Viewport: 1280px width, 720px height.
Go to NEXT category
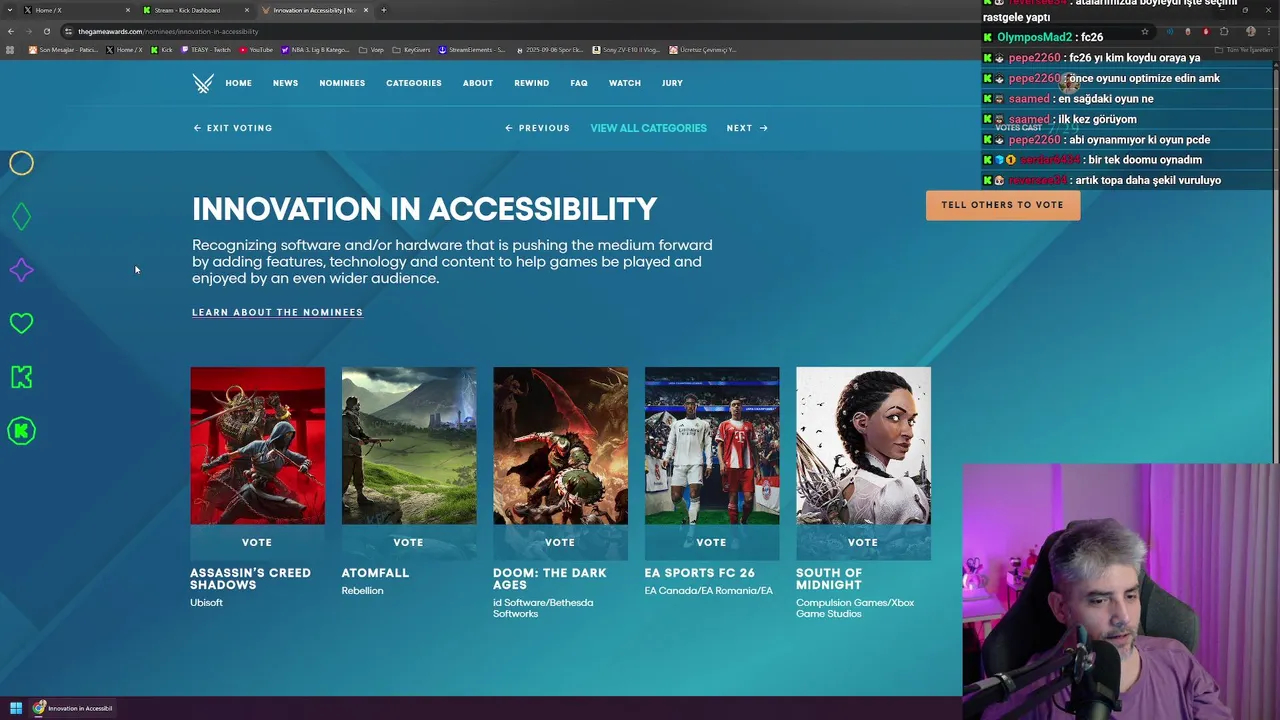point(747,128)
